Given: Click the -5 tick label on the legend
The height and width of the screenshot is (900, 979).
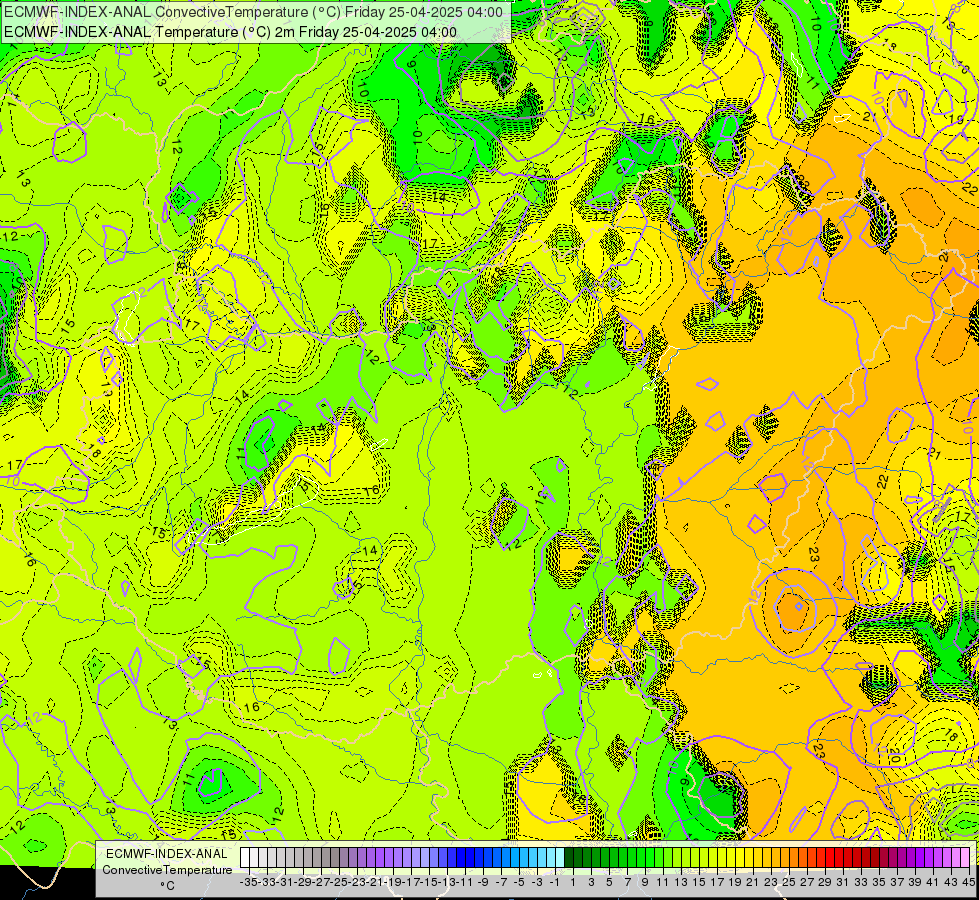Looking at the screenshot, I should point(519,883).
